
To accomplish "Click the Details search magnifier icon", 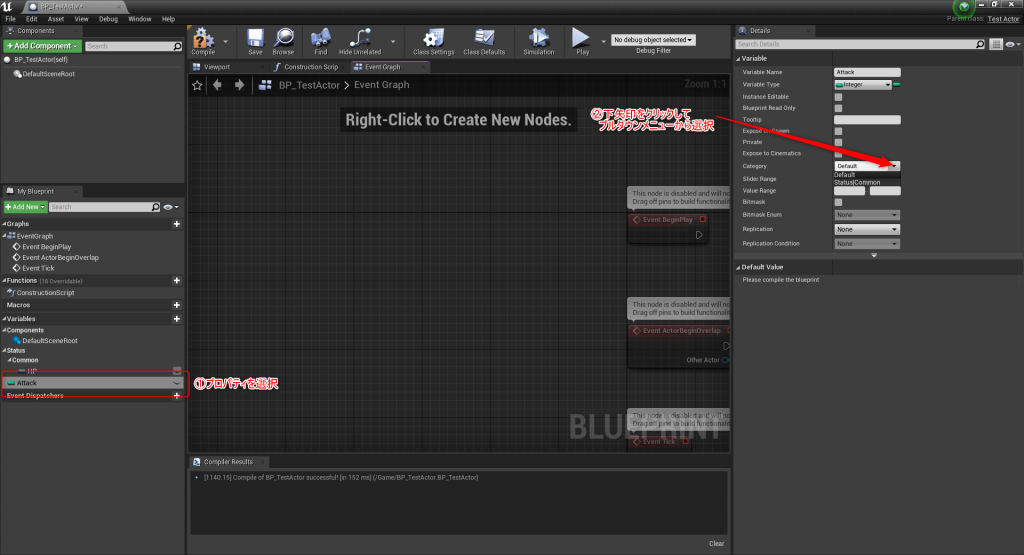I will click(980, 44).
